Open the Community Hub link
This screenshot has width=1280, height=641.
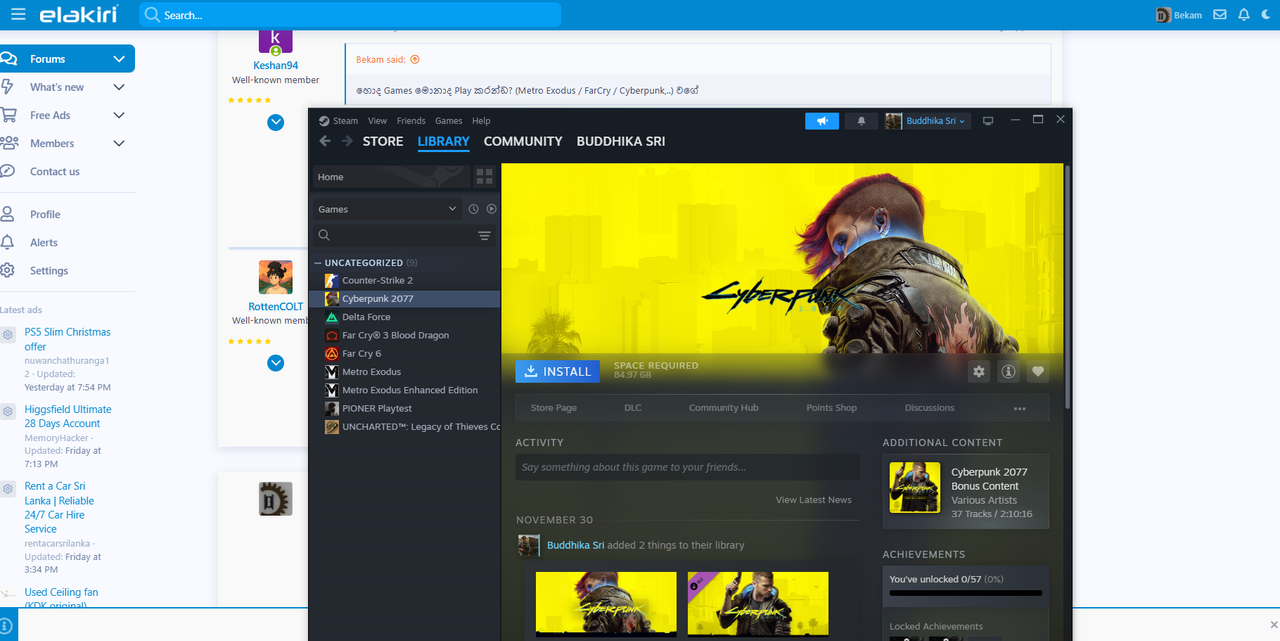pyautogui.click(x=724, y=408)
